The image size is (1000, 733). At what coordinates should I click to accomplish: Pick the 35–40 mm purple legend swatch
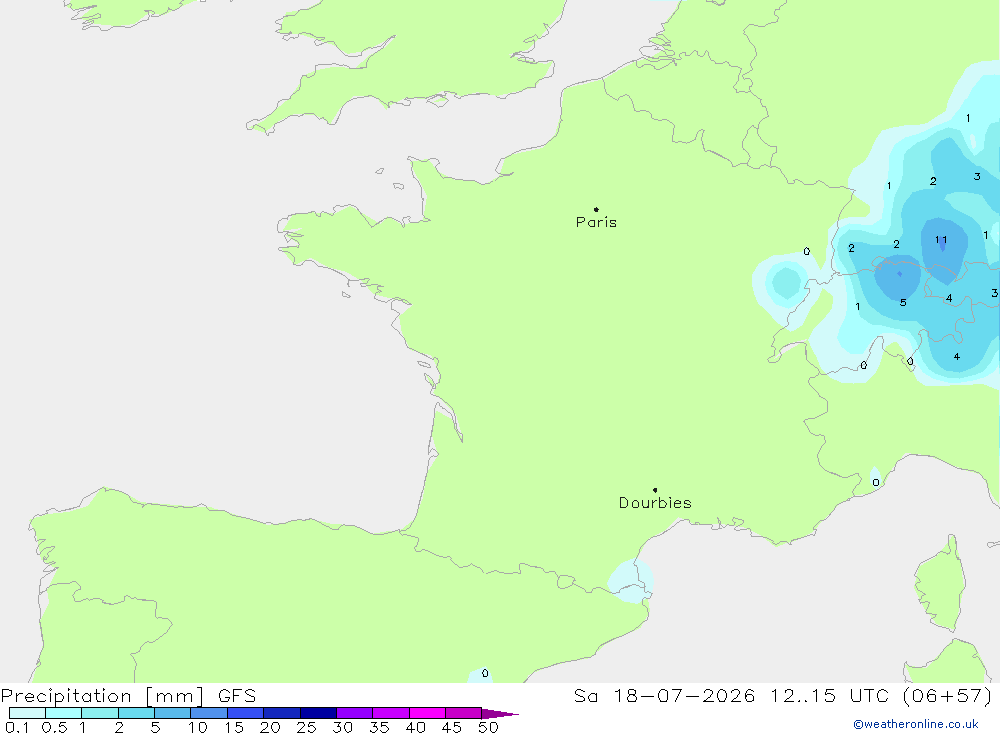pyautogui.click(x=391, y=713)
